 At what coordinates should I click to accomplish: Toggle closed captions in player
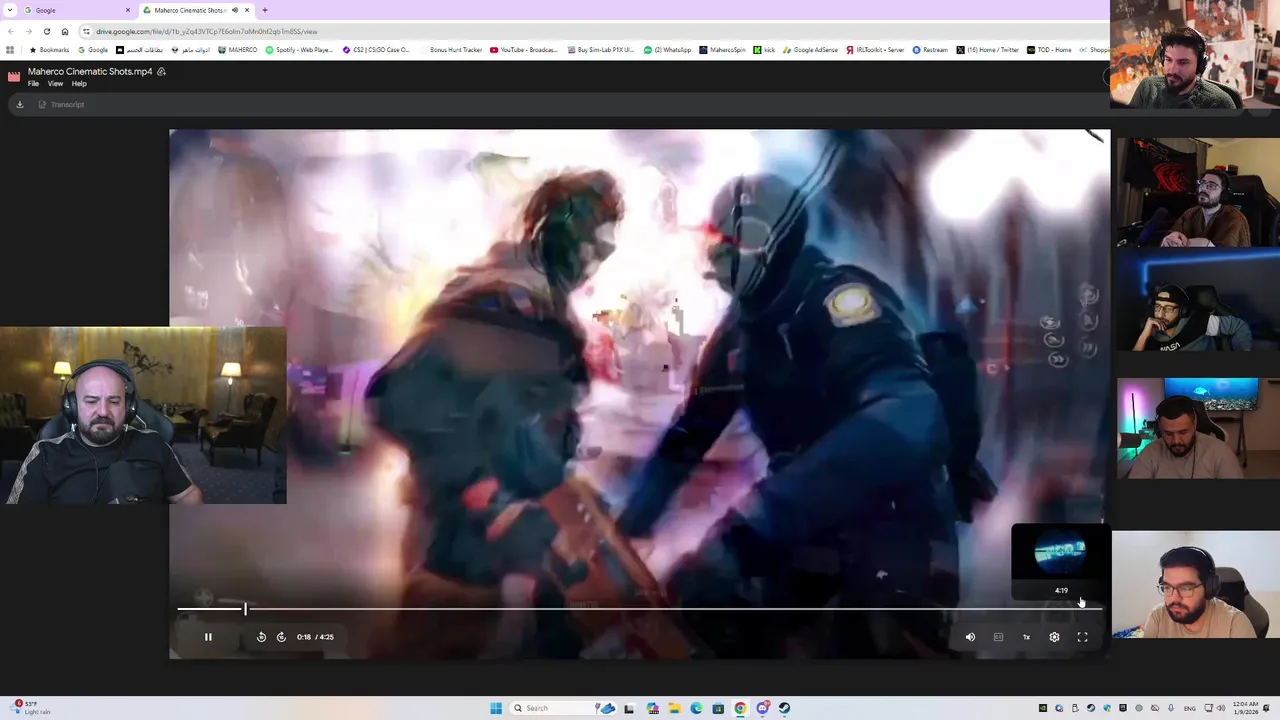coord(998,637)
